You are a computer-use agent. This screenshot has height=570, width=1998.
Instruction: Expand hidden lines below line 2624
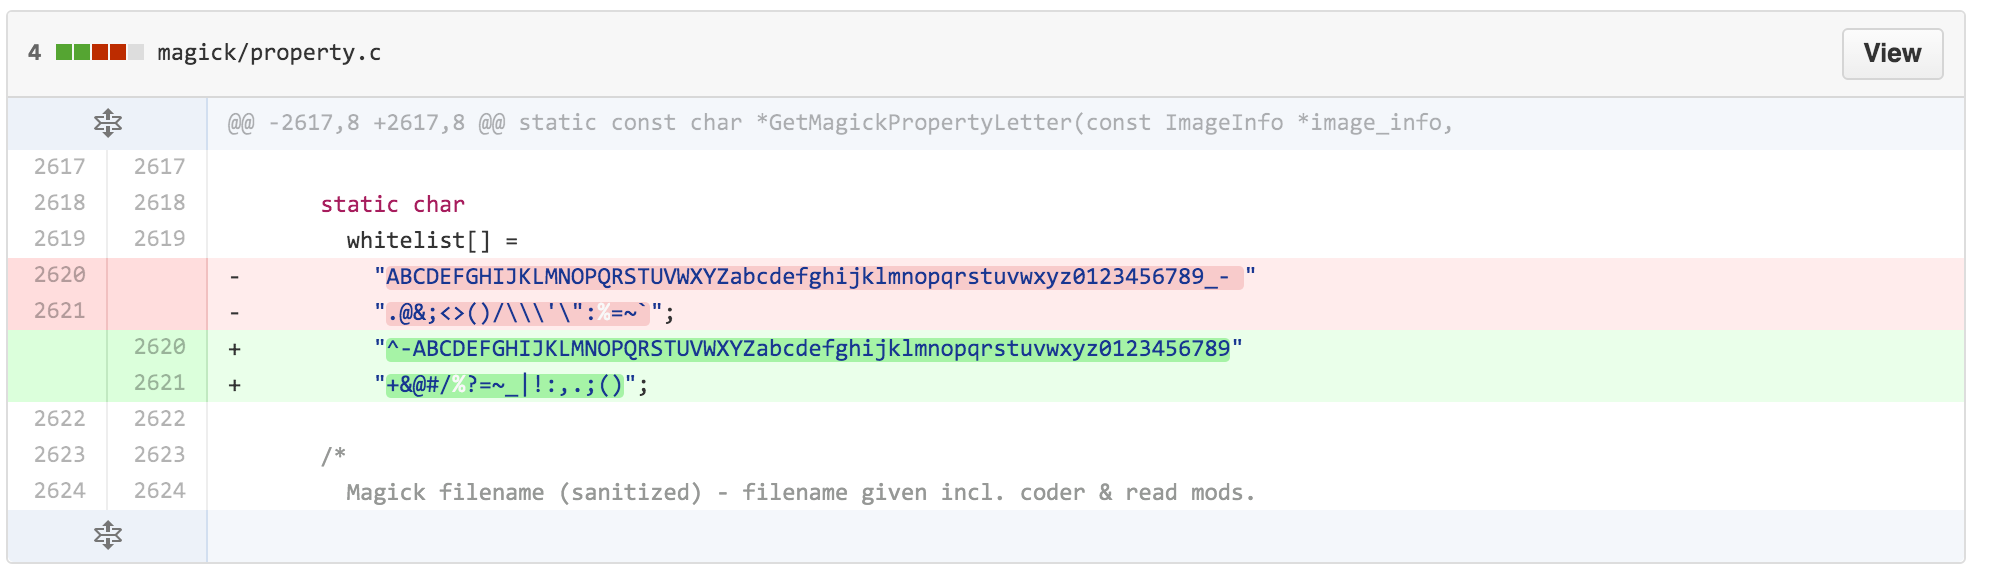(x=107, y=536)
